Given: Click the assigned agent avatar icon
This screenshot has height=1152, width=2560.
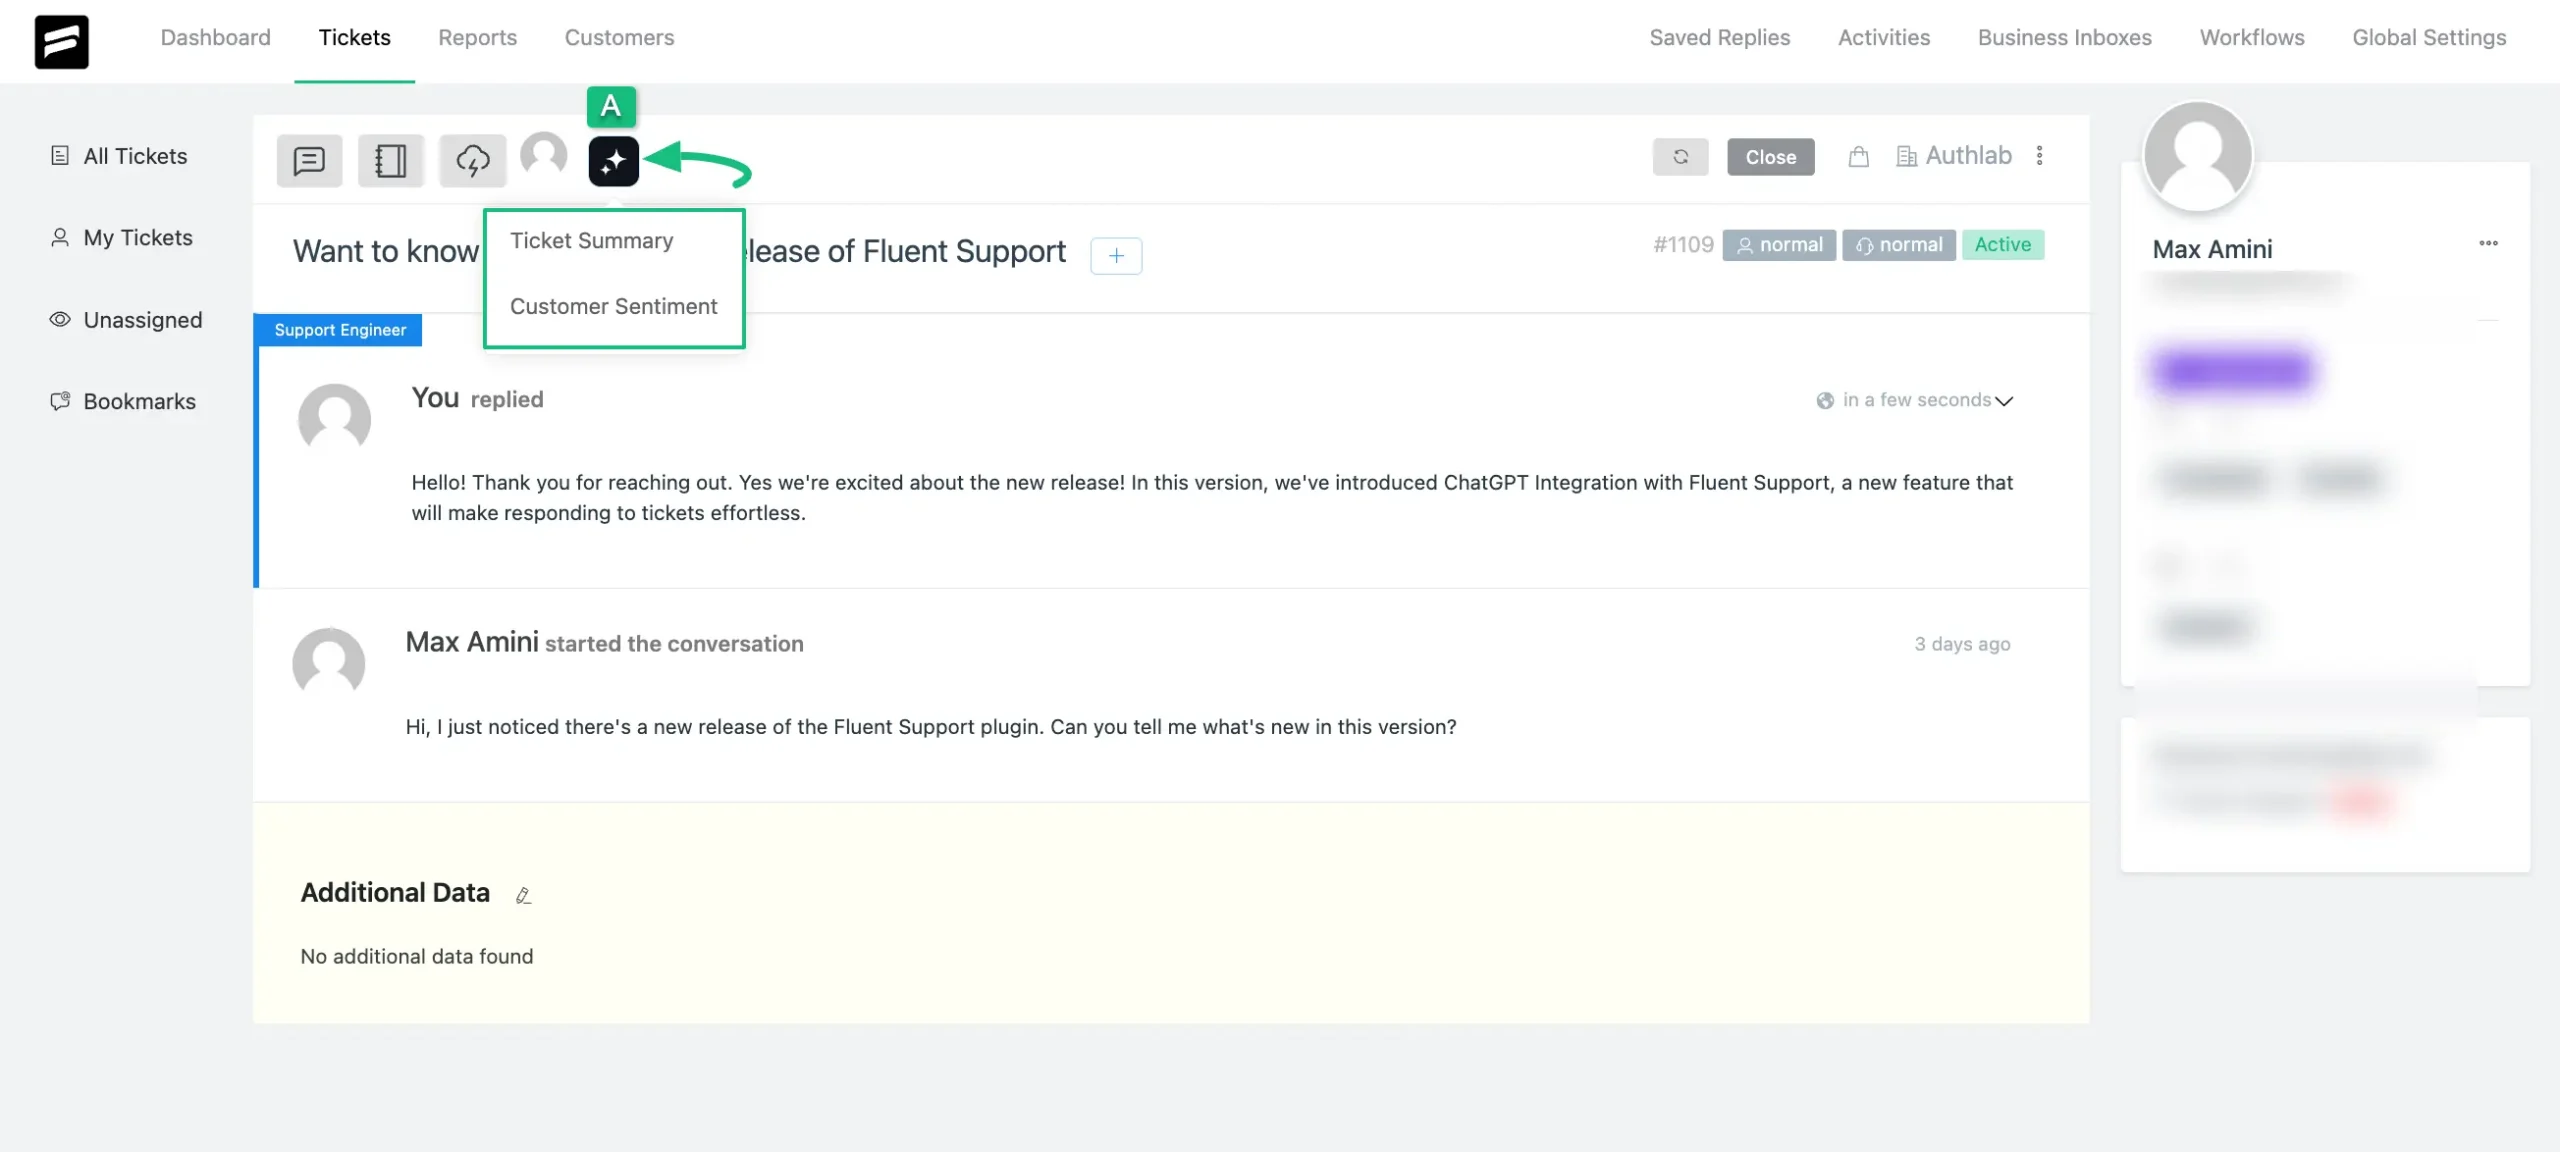Looking at the screenshot, I should click(544, 155).
